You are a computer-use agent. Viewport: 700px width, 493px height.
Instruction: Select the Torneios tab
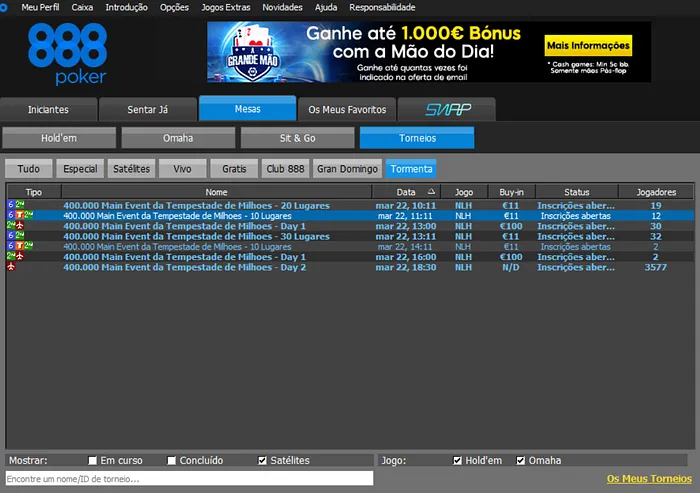pos(417,138)
